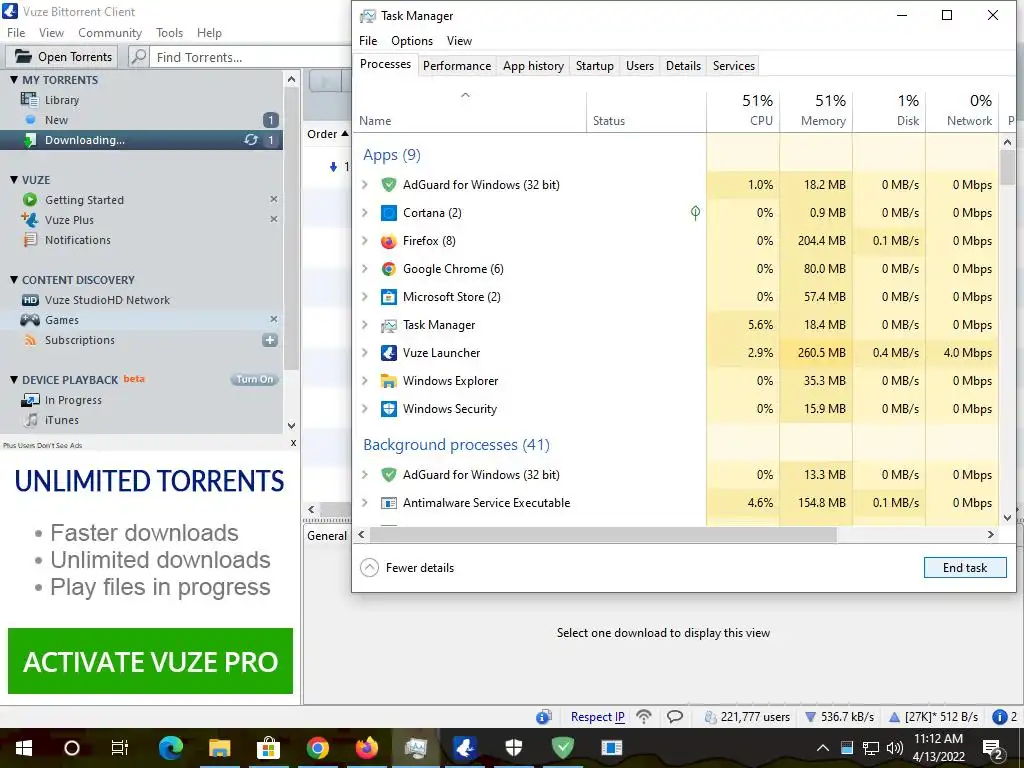The width and height of the screenshot is (1024, 768).
Task: Open the Startup tab in Task Manager
Action: coord(594,66)
